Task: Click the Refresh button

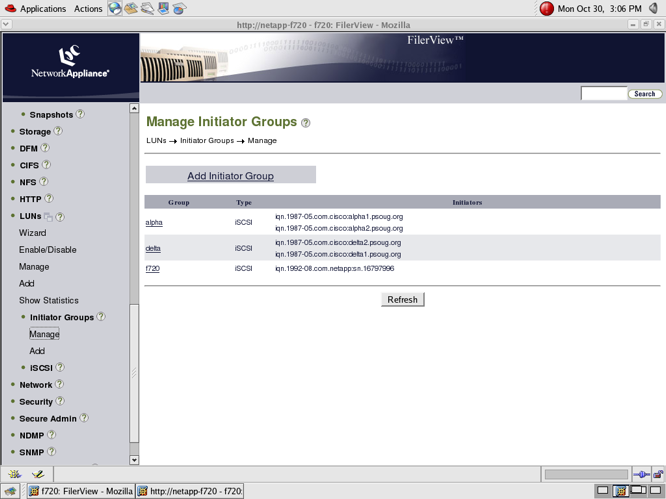Action: 402,299
